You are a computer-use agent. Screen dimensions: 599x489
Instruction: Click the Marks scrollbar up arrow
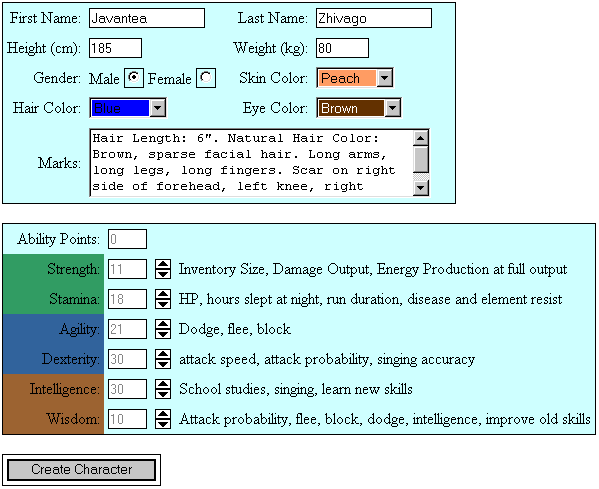[x=421, y=138]
